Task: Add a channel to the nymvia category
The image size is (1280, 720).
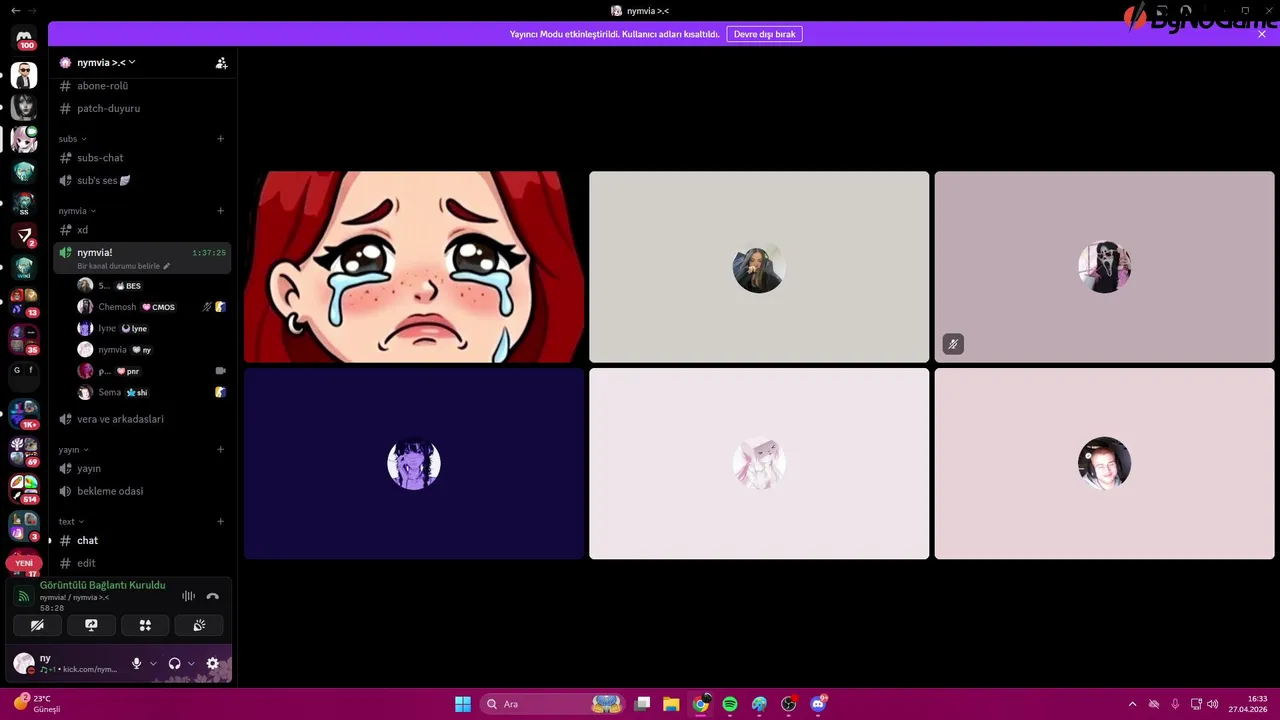Action: [x=221, y=211]
